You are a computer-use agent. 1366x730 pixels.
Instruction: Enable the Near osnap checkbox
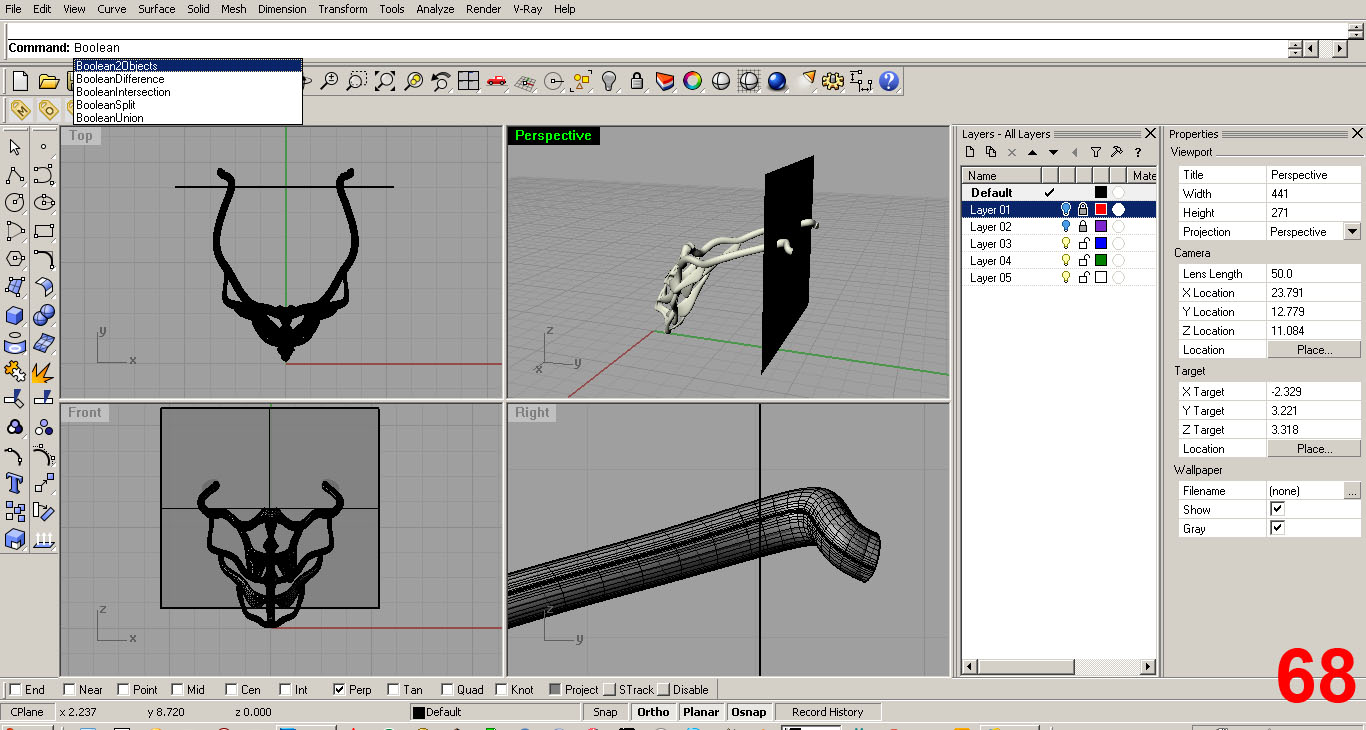coord(69,689)
